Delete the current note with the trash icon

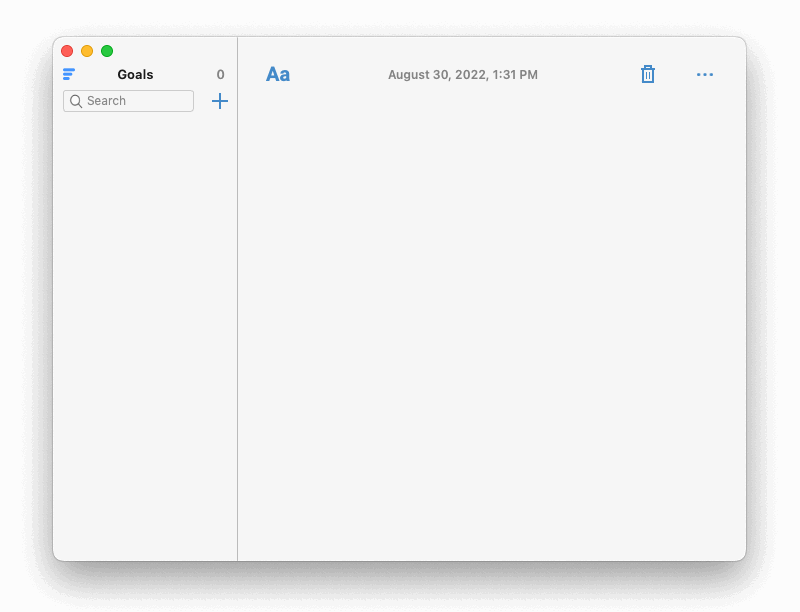[648, 74]
